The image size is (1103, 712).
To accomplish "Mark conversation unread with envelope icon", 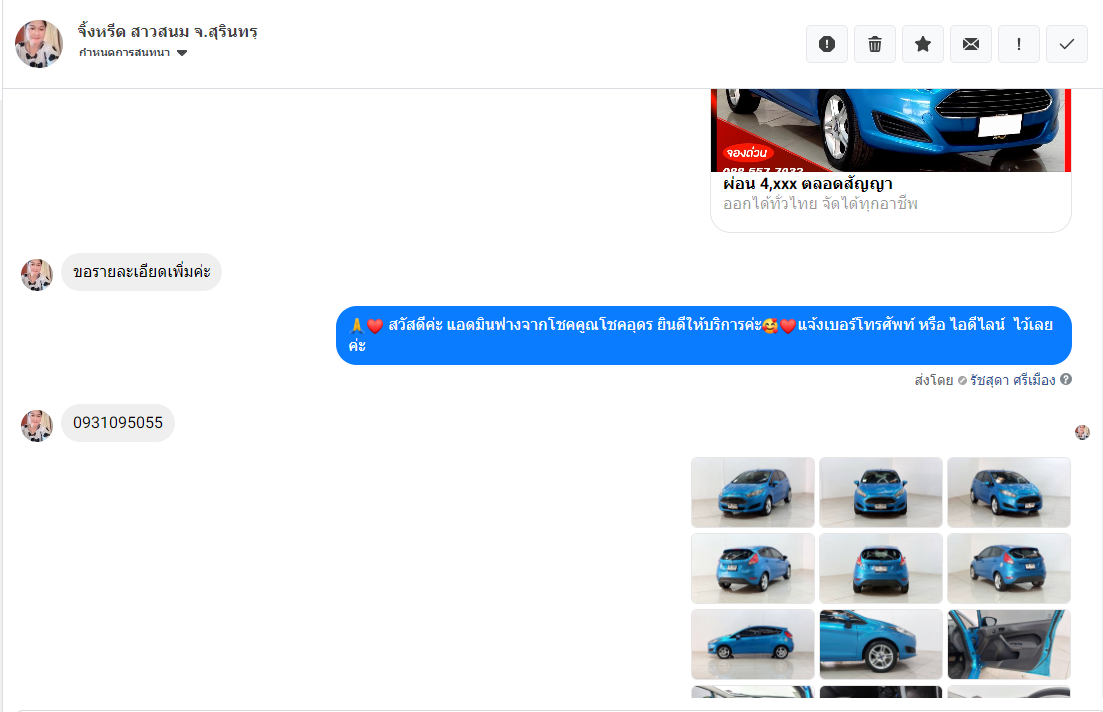I will (971, 44).
